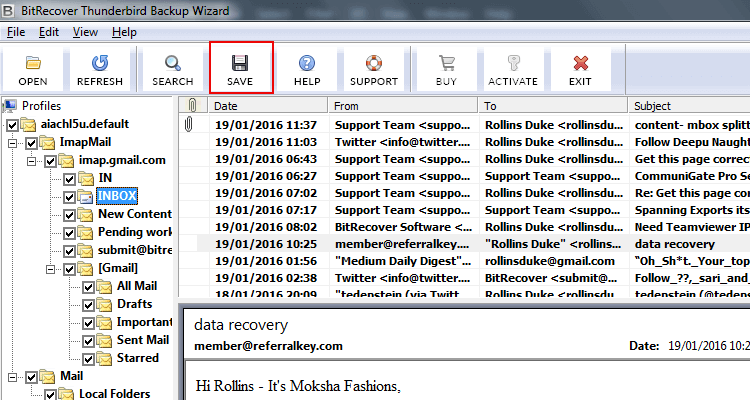Sort by the To column header
Image resolution: width=750 pixels, height=400 pixels.
click(x=553, y=105)
